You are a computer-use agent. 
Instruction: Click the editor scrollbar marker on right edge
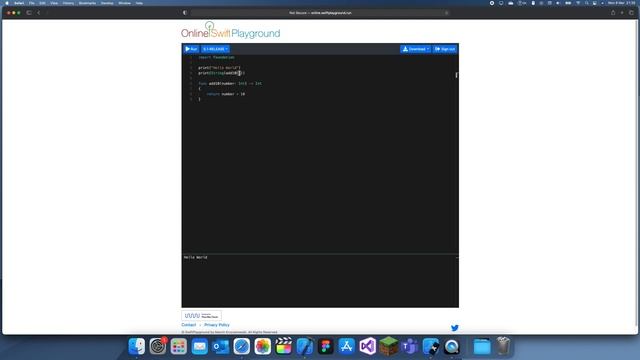click(456, 75)
